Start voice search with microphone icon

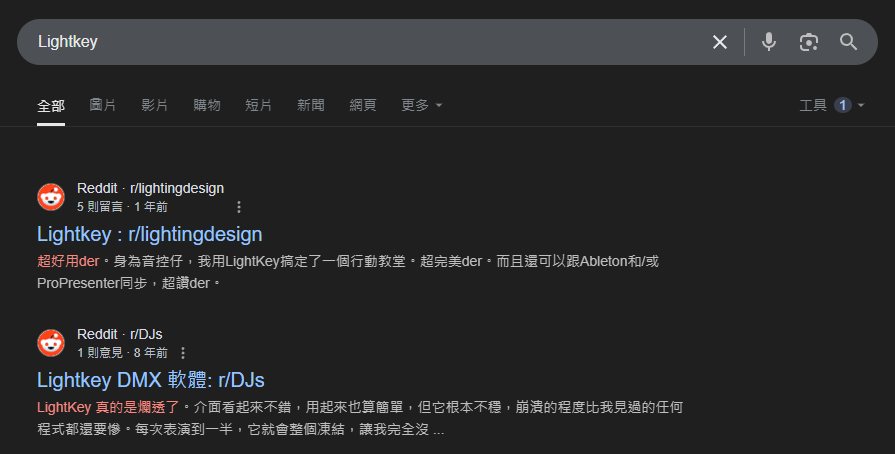click(769, 42)
